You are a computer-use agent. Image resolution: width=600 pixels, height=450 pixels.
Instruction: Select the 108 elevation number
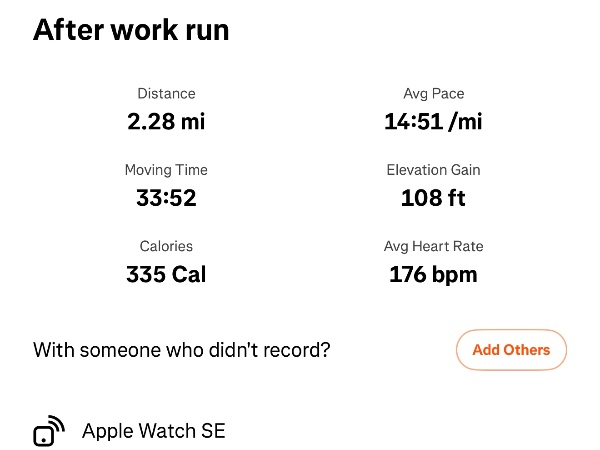[x=420, y=198]
